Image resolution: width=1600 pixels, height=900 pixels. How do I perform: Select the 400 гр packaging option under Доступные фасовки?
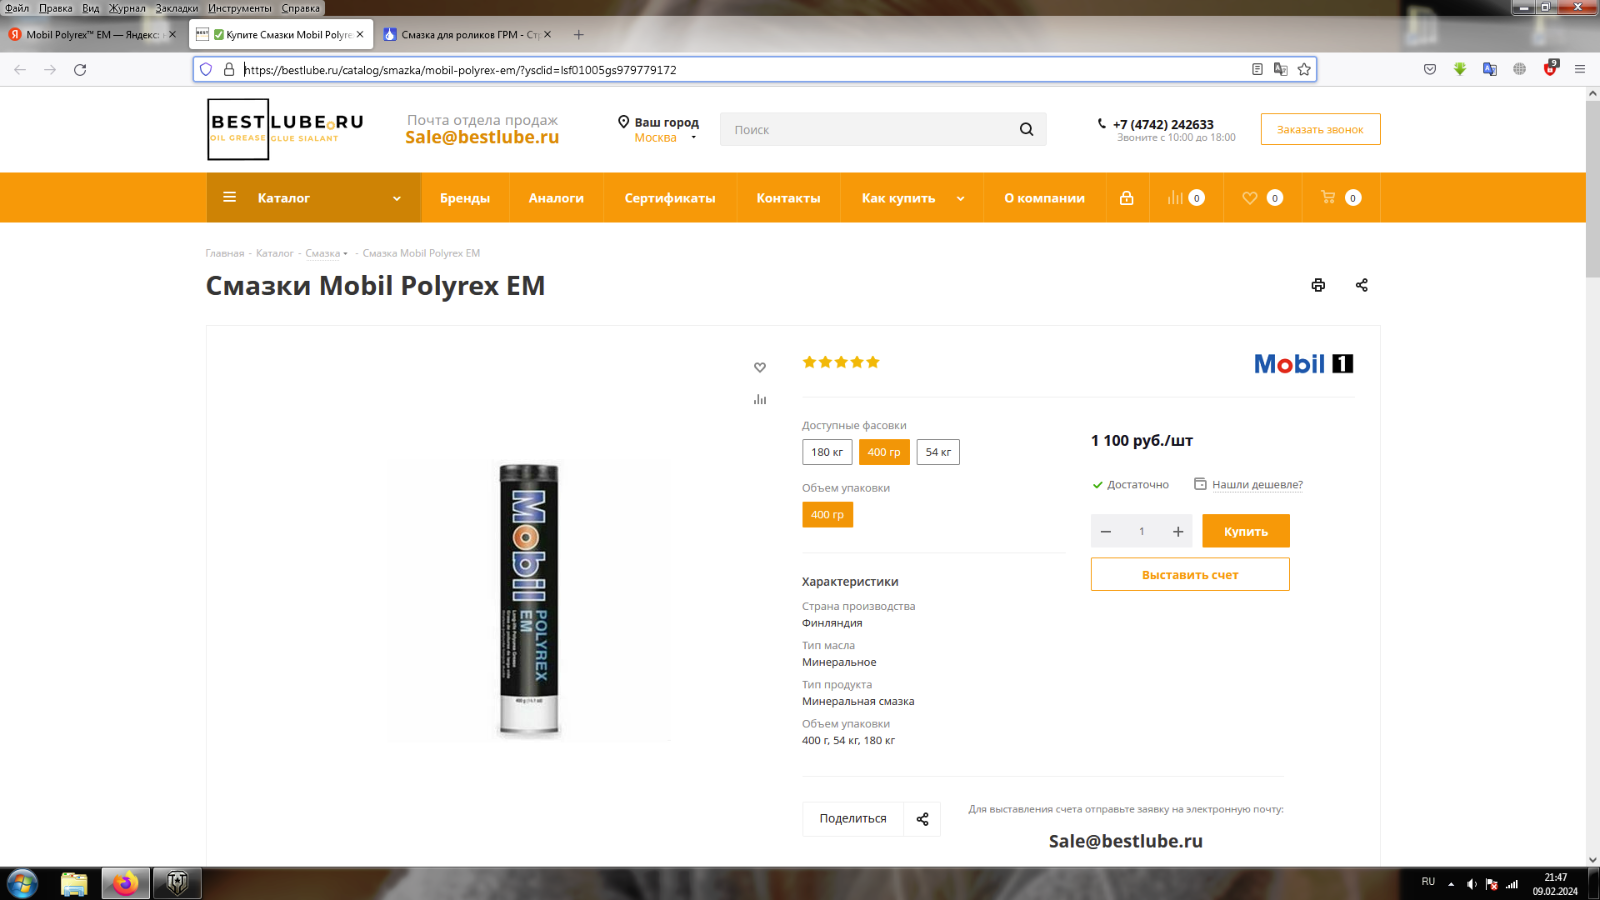[884, 452]
